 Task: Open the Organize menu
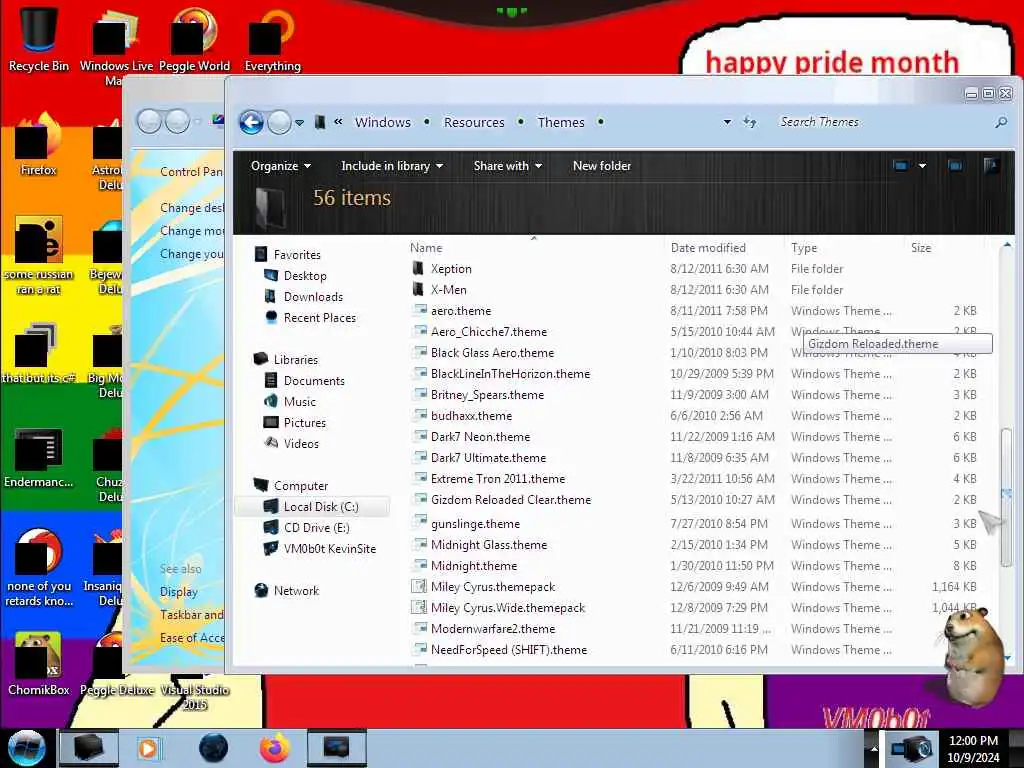(x=281, y=166)
